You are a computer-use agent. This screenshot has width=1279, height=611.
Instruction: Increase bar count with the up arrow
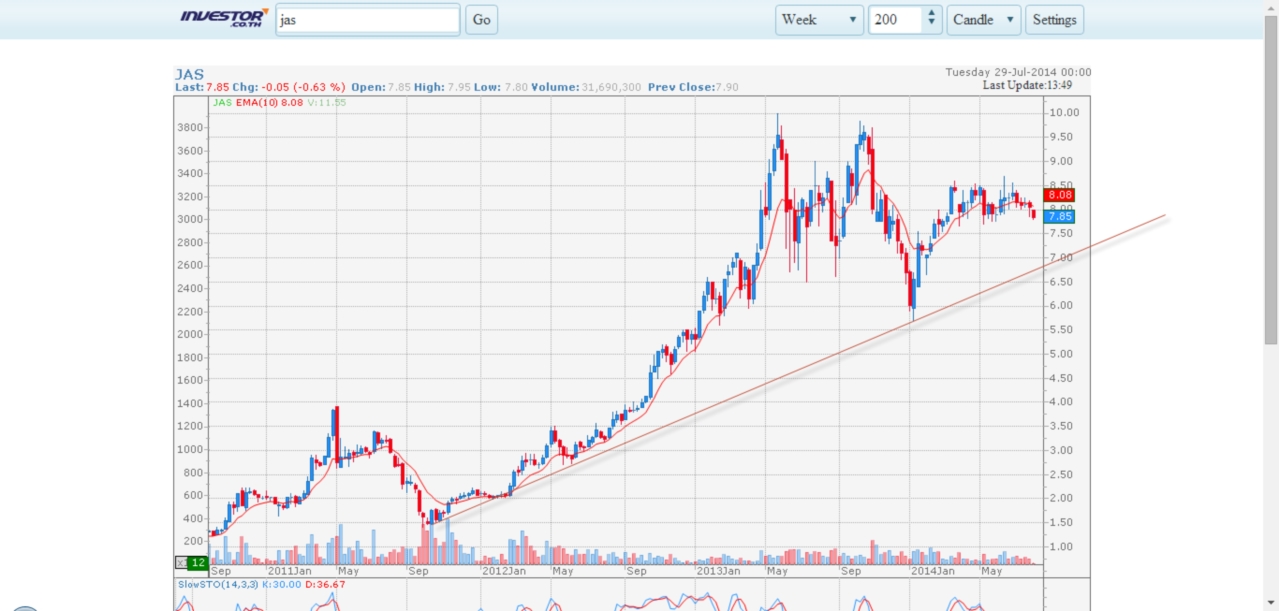tap(932, 14)
